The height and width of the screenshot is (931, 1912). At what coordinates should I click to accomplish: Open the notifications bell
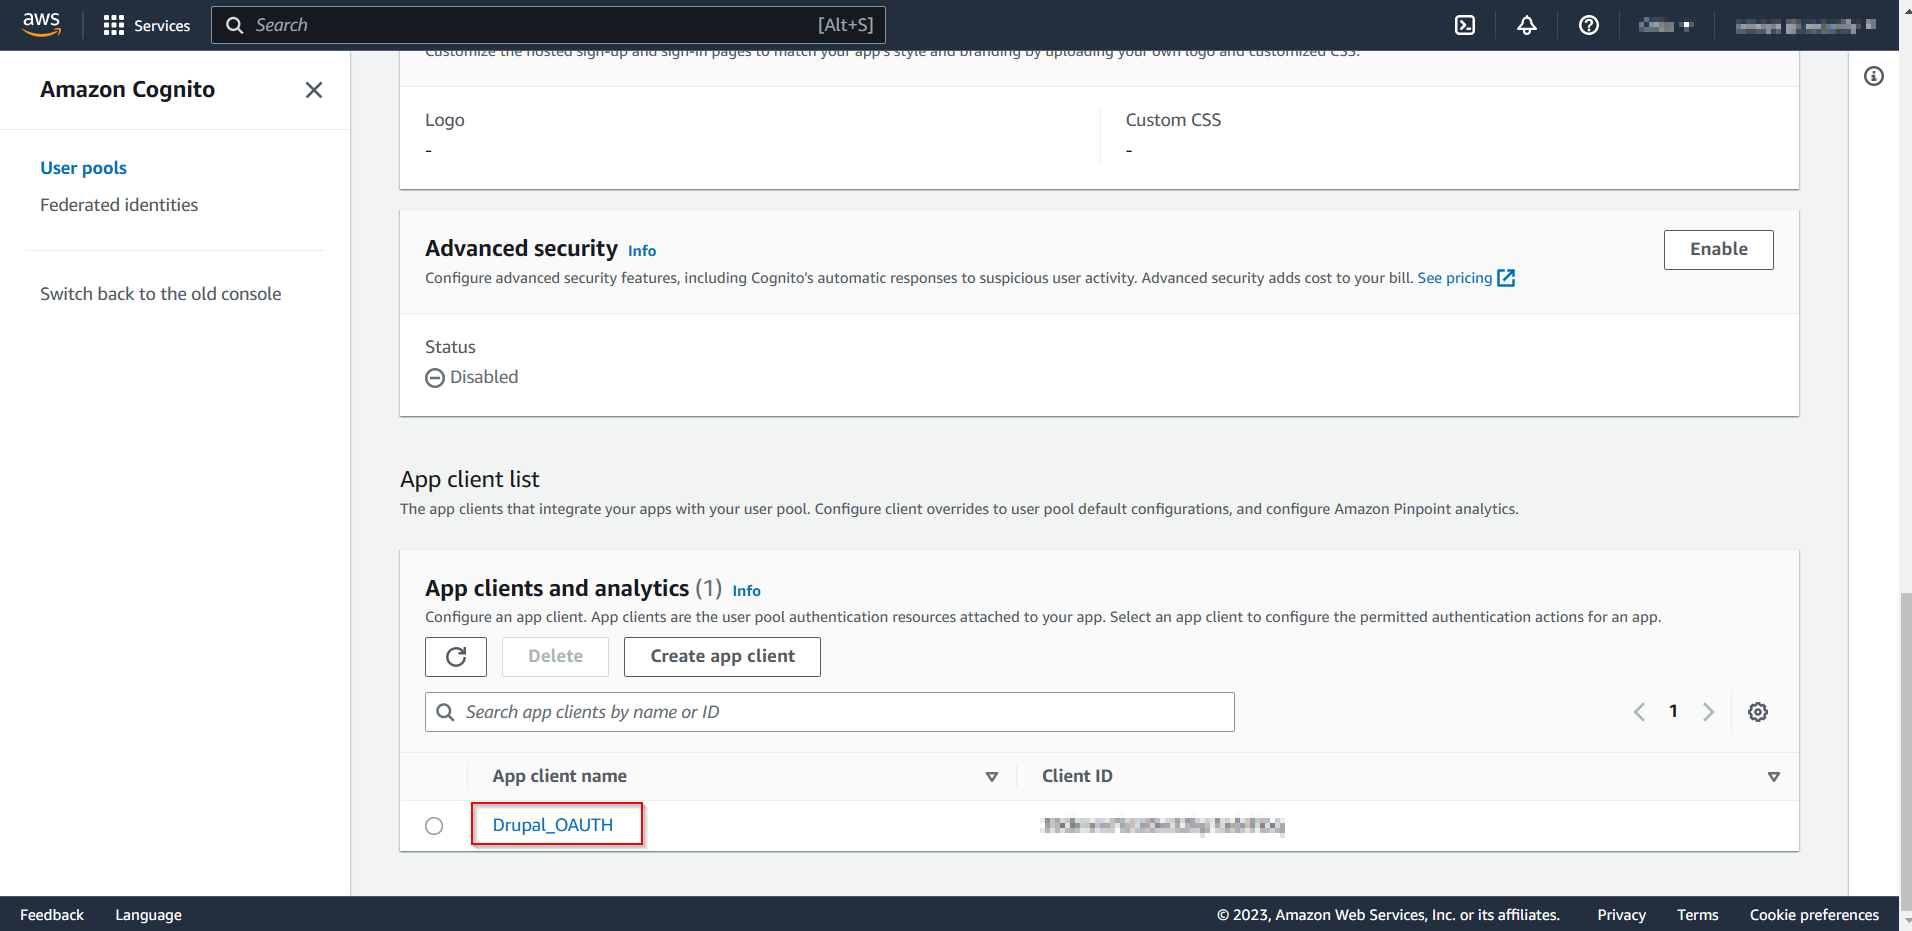point(1527,25)
